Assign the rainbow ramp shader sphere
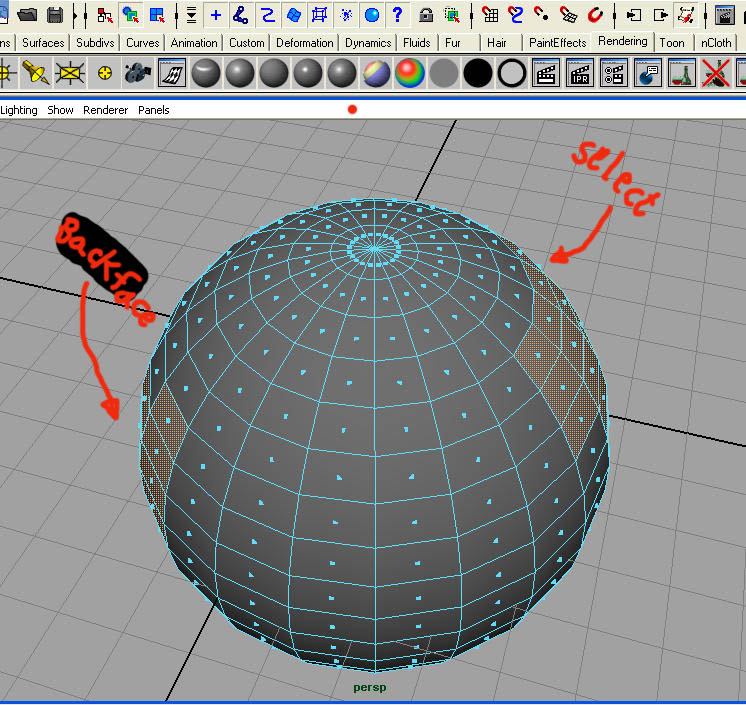 point(410,73)
